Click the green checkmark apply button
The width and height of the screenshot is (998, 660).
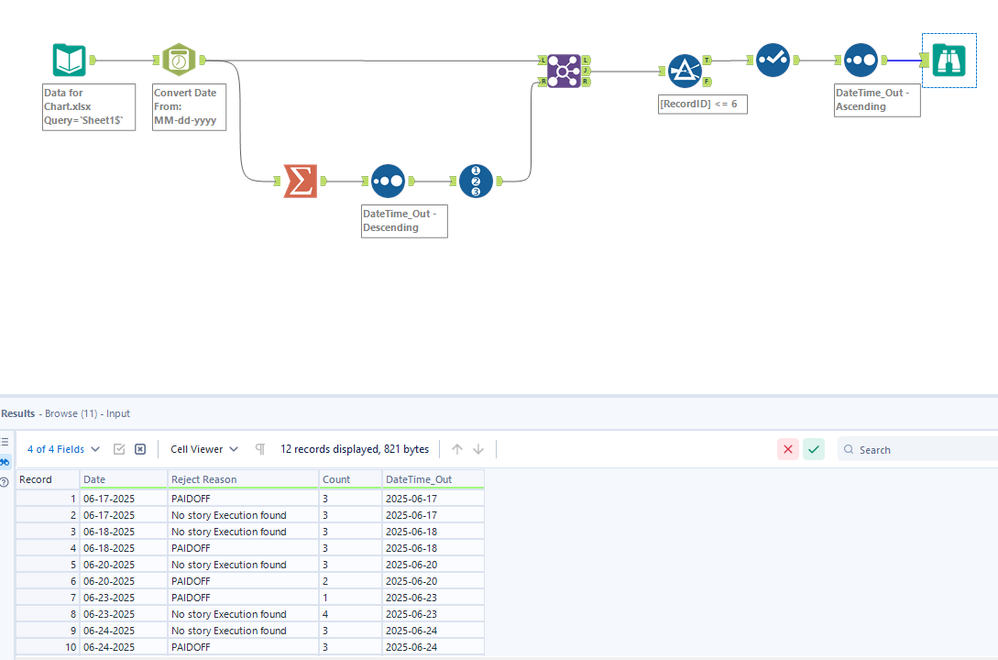point(813,449)
